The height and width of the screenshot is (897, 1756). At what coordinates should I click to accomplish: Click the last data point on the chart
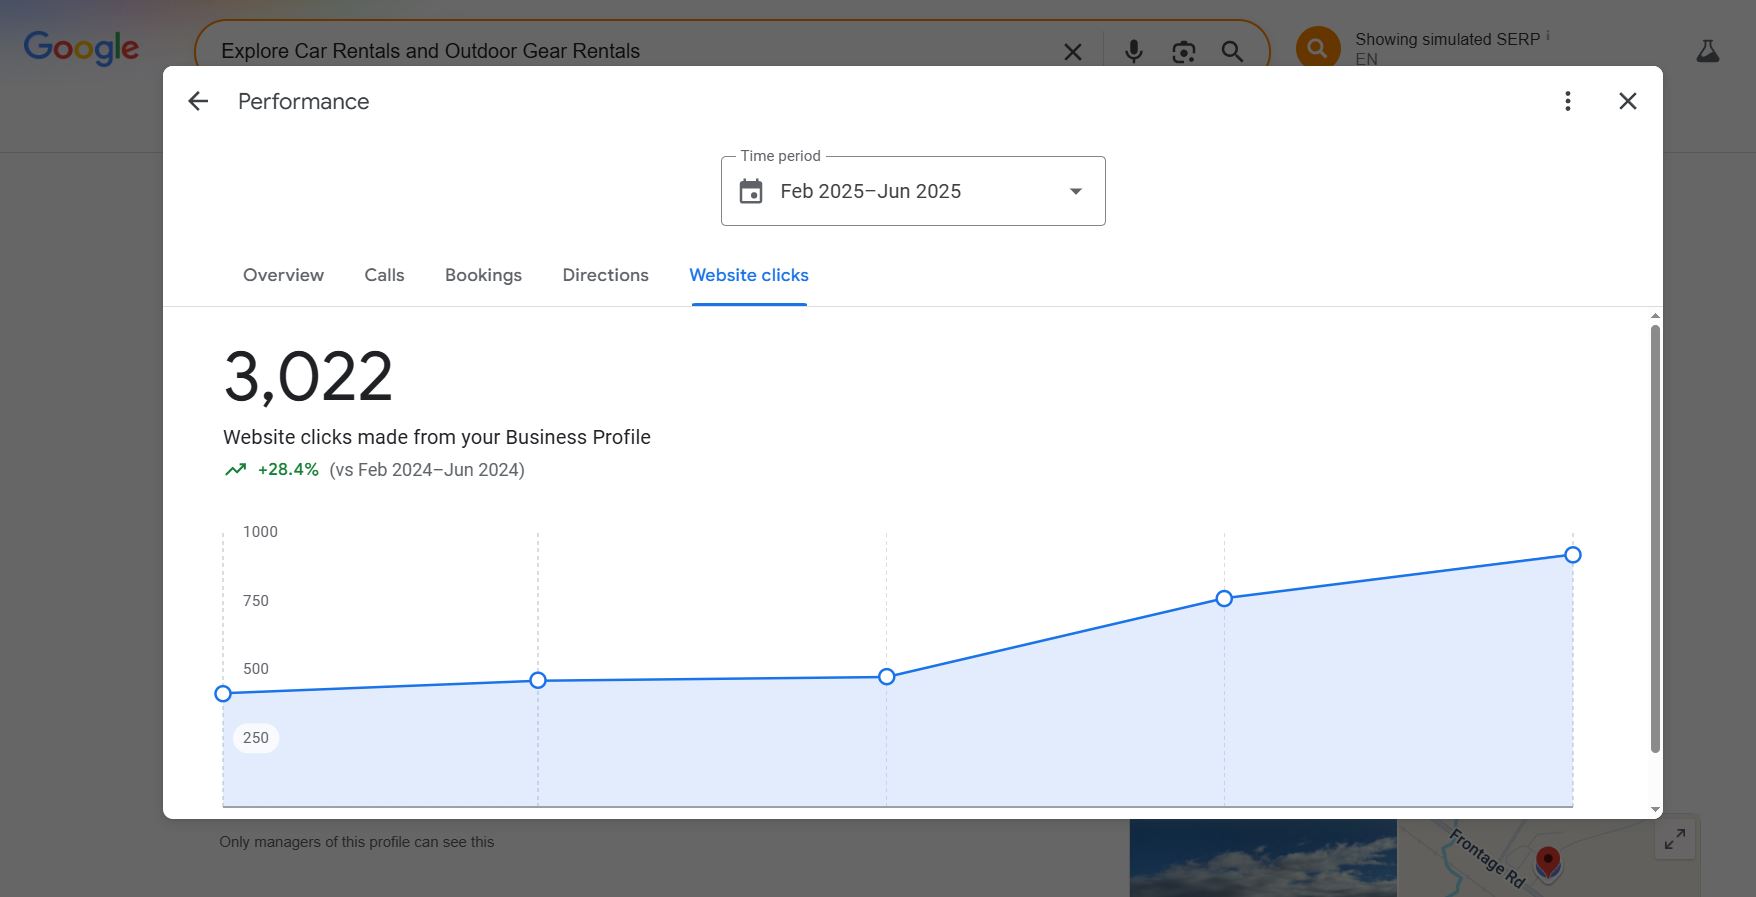1572,555
